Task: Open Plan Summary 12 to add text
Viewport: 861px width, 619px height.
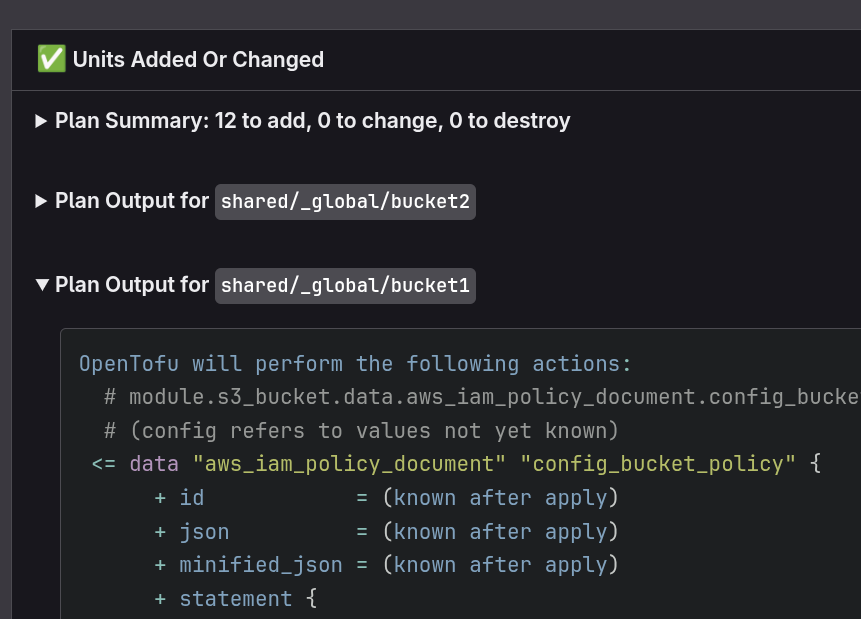Action: [x=312, y=121]
